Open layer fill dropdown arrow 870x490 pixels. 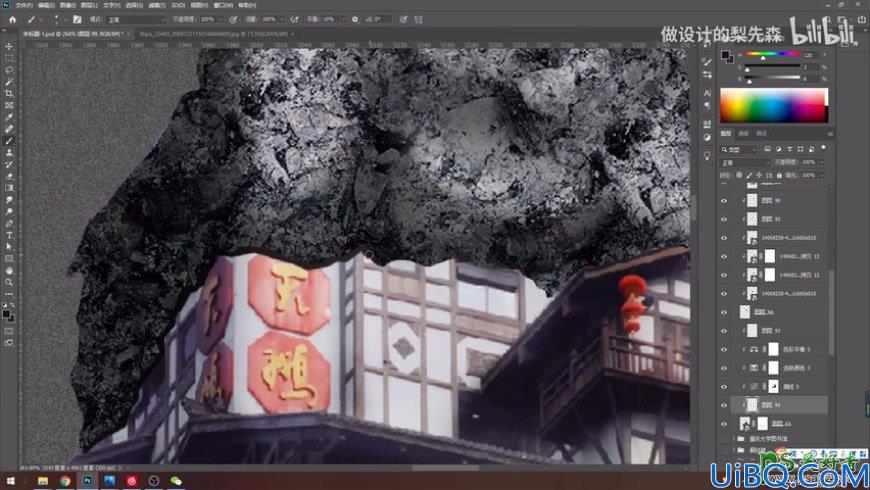pos(821,175)
